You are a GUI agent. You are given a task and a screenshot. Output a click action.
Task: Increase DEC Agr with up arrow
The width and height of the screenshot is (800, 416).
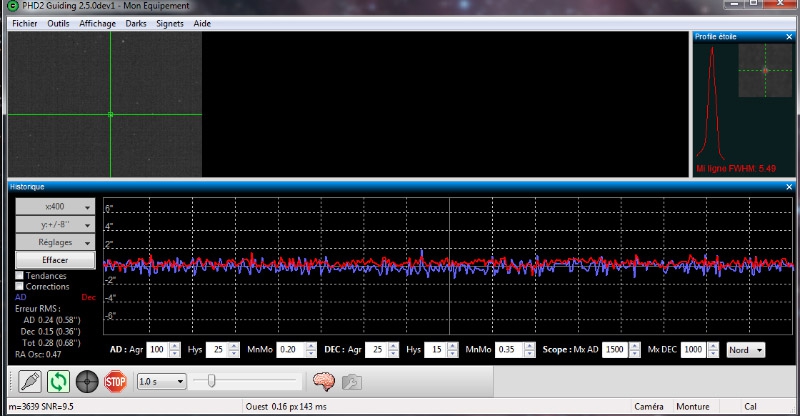393,346
